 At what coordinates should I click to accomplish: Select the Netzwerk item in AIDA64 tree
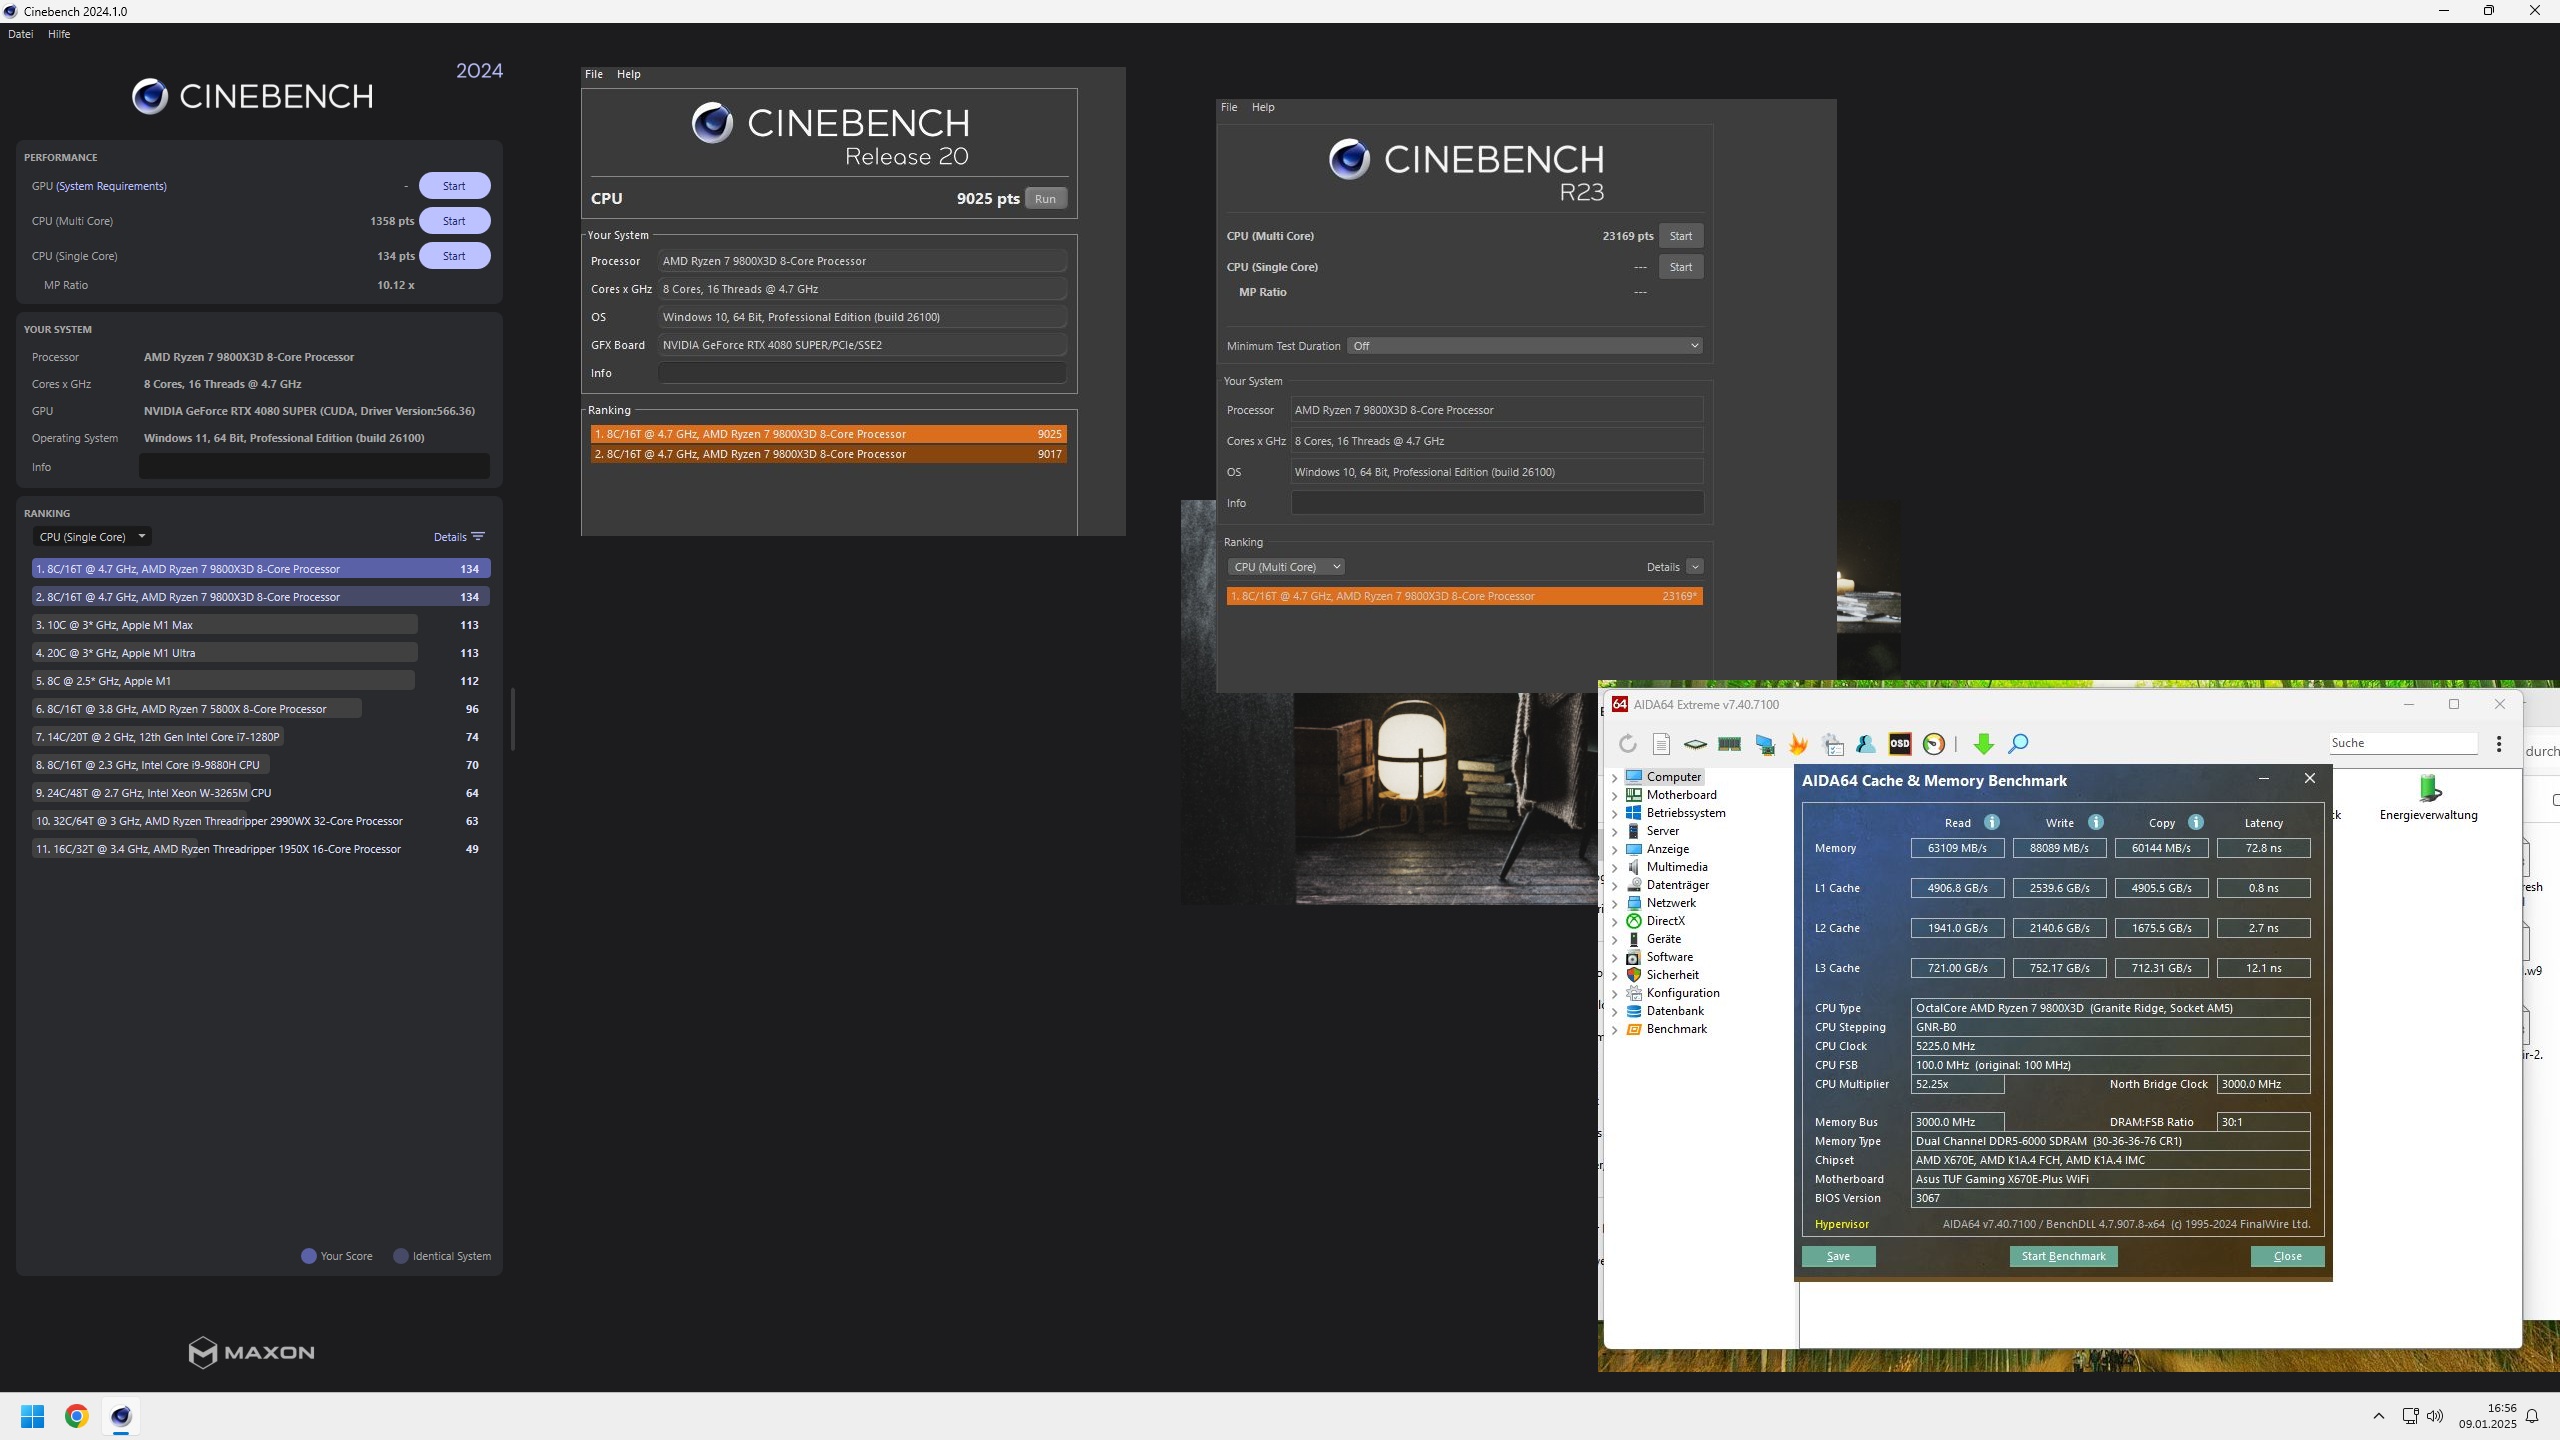point(1671,903)
